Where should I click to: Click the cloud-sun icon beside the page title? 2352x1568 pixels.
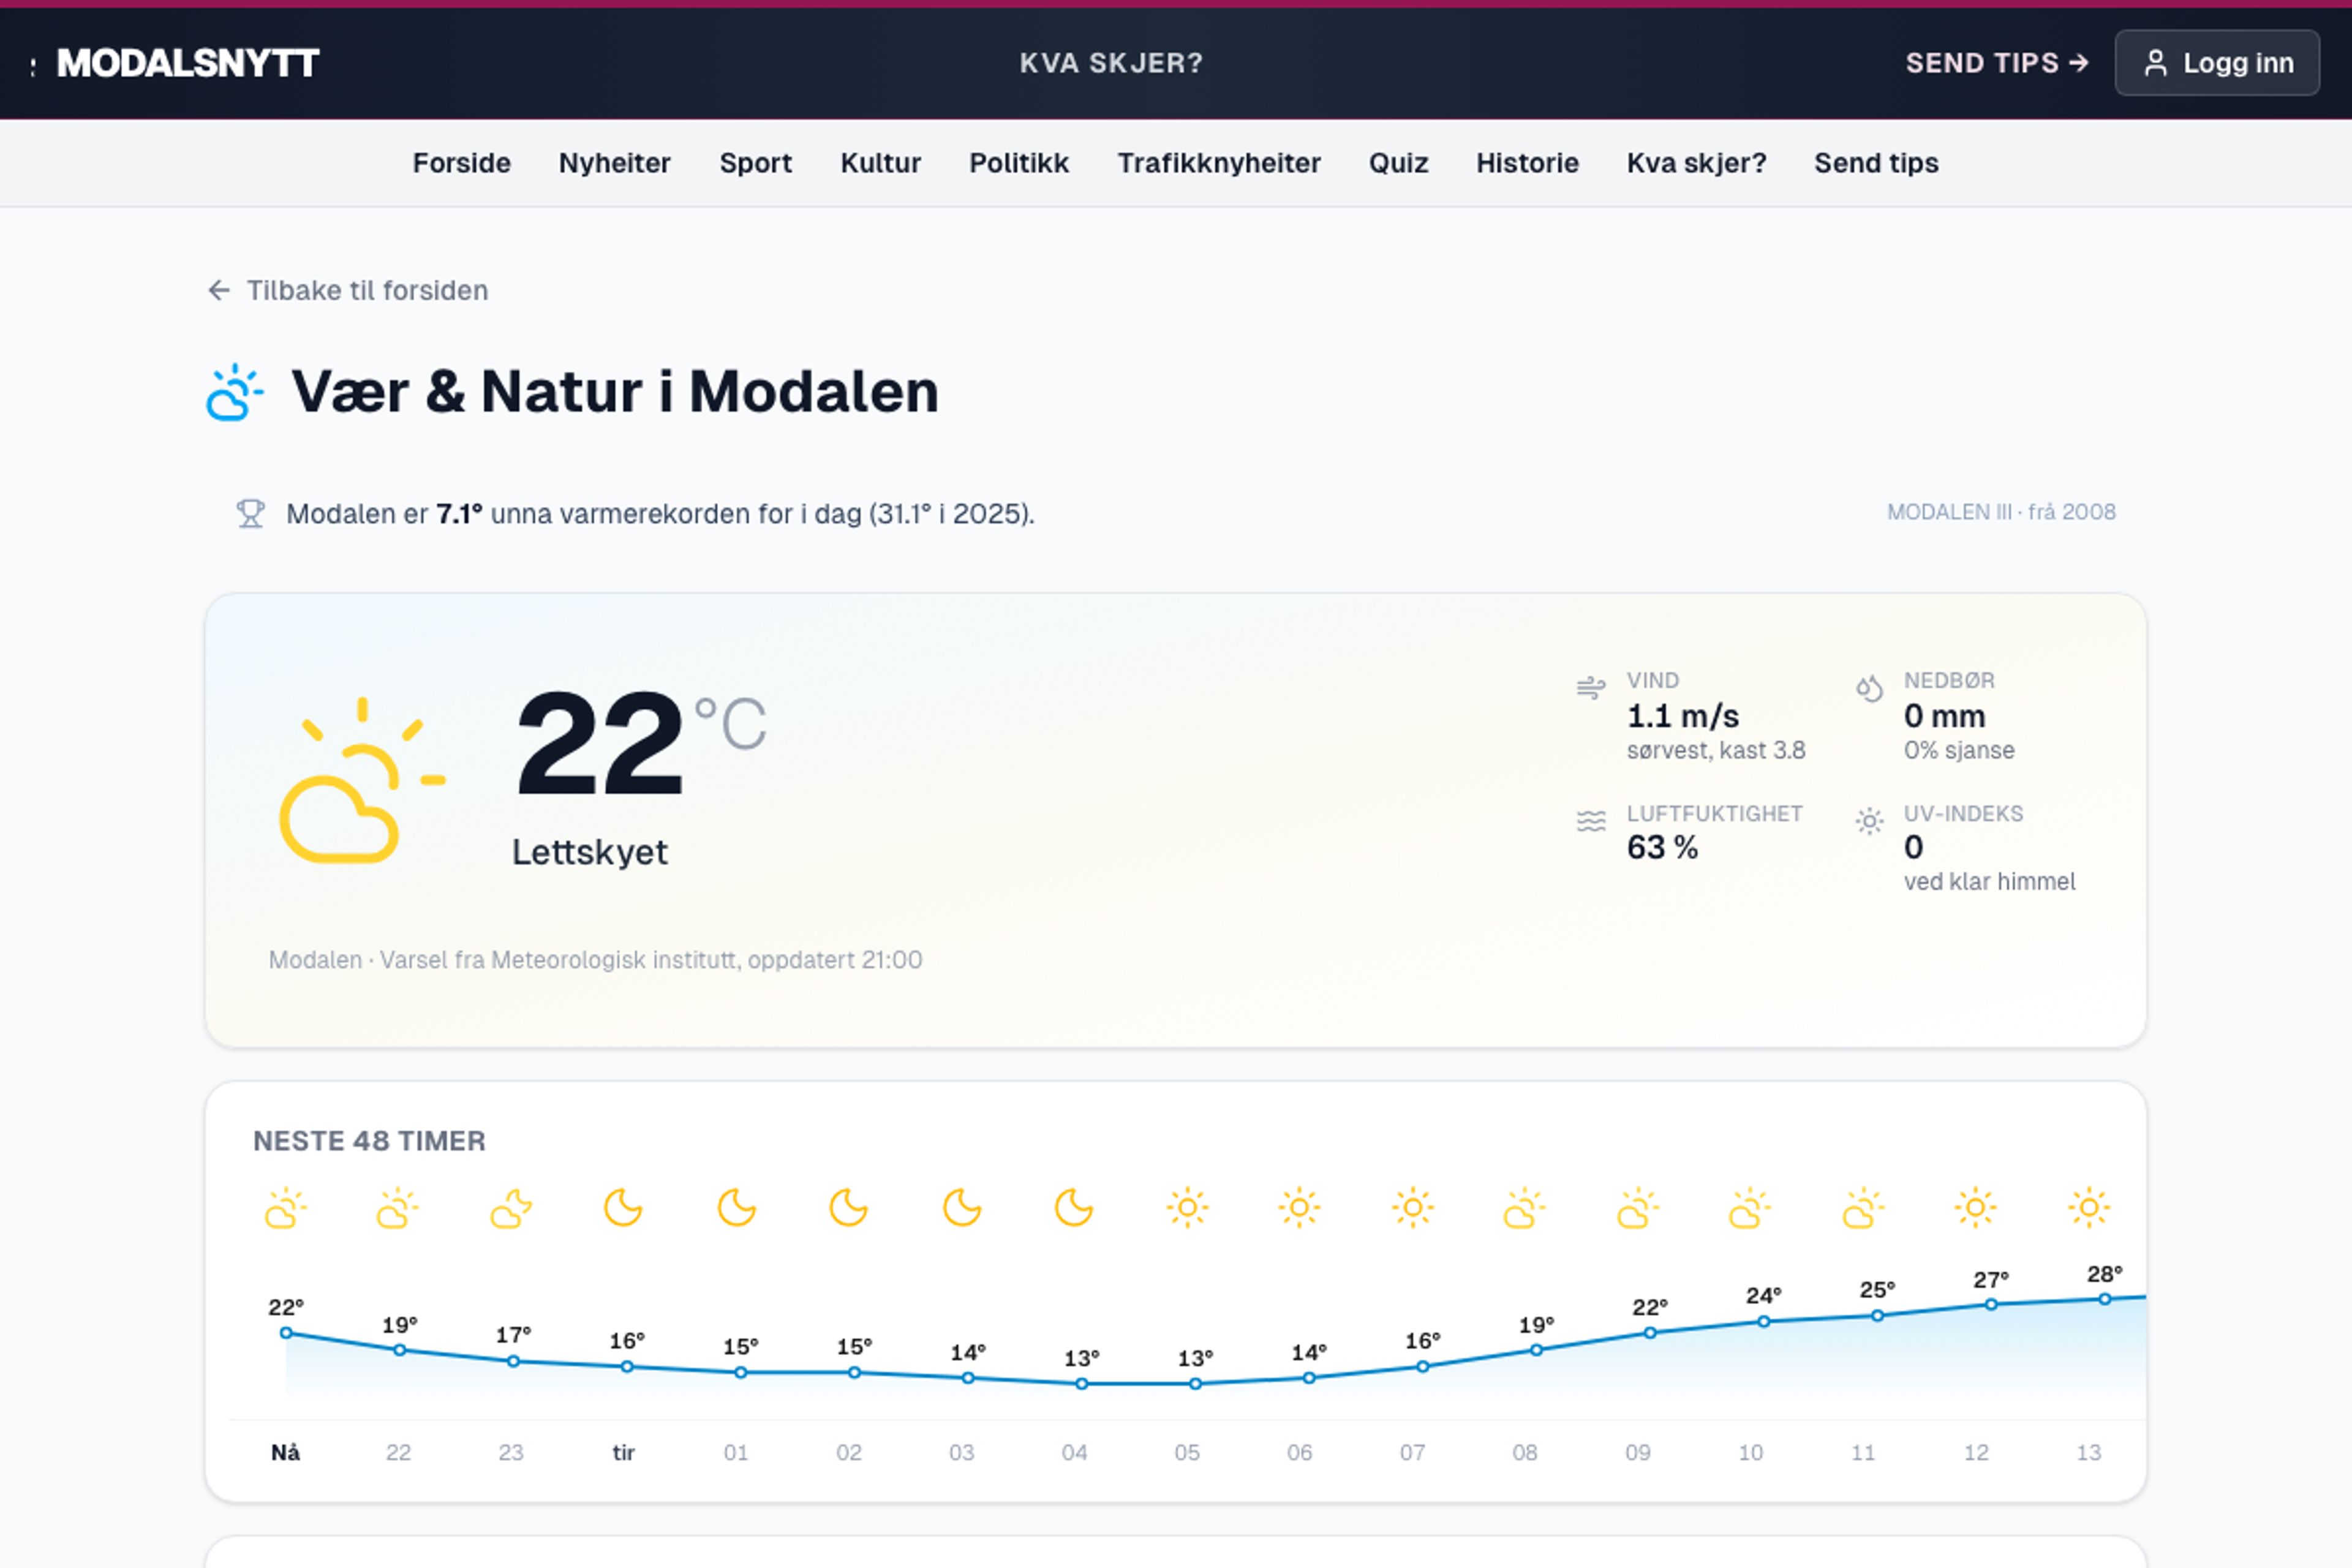click(235, 392)
